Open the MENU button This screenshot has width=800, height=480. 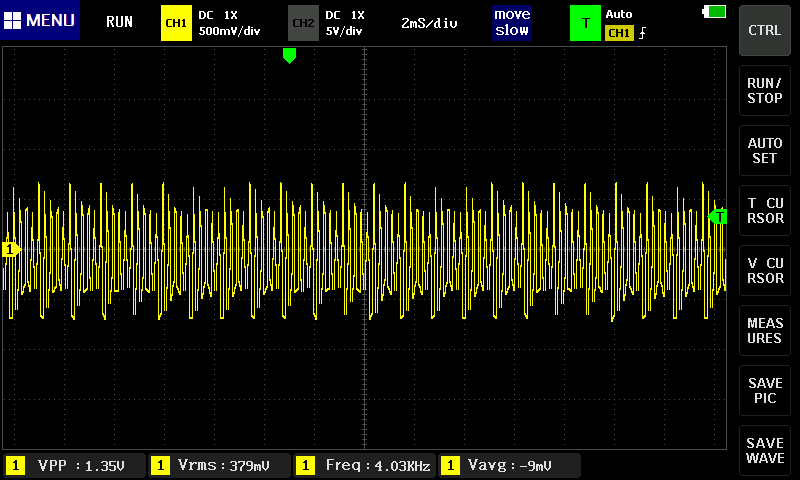[x=40, y=20]
